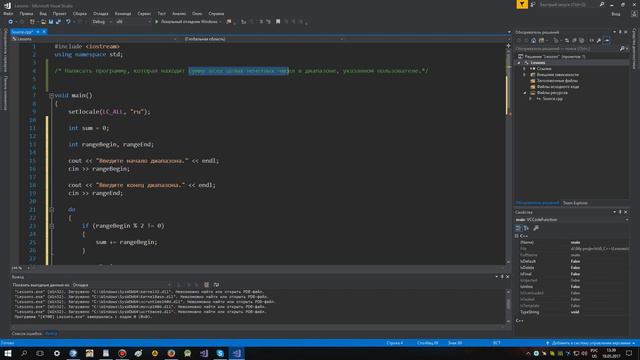Toggle word wrap in Output panel
The height and width of the screenshot is (360, 640).
coord(216,285)
